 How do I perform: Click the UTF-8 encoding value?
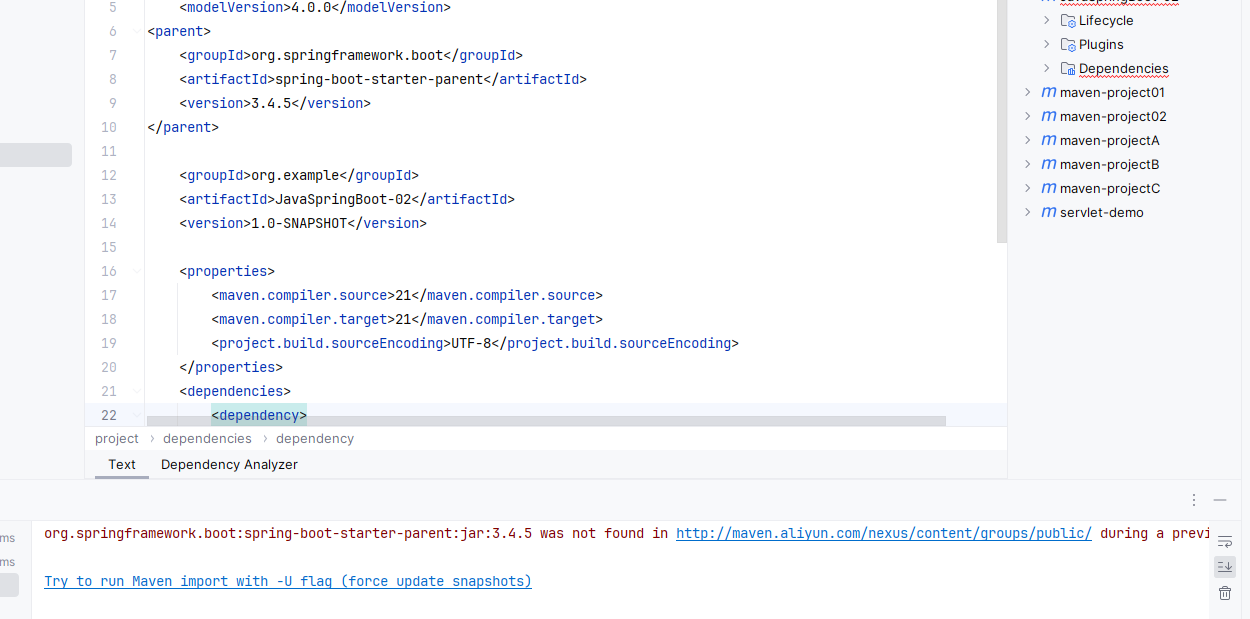[471, 343]
